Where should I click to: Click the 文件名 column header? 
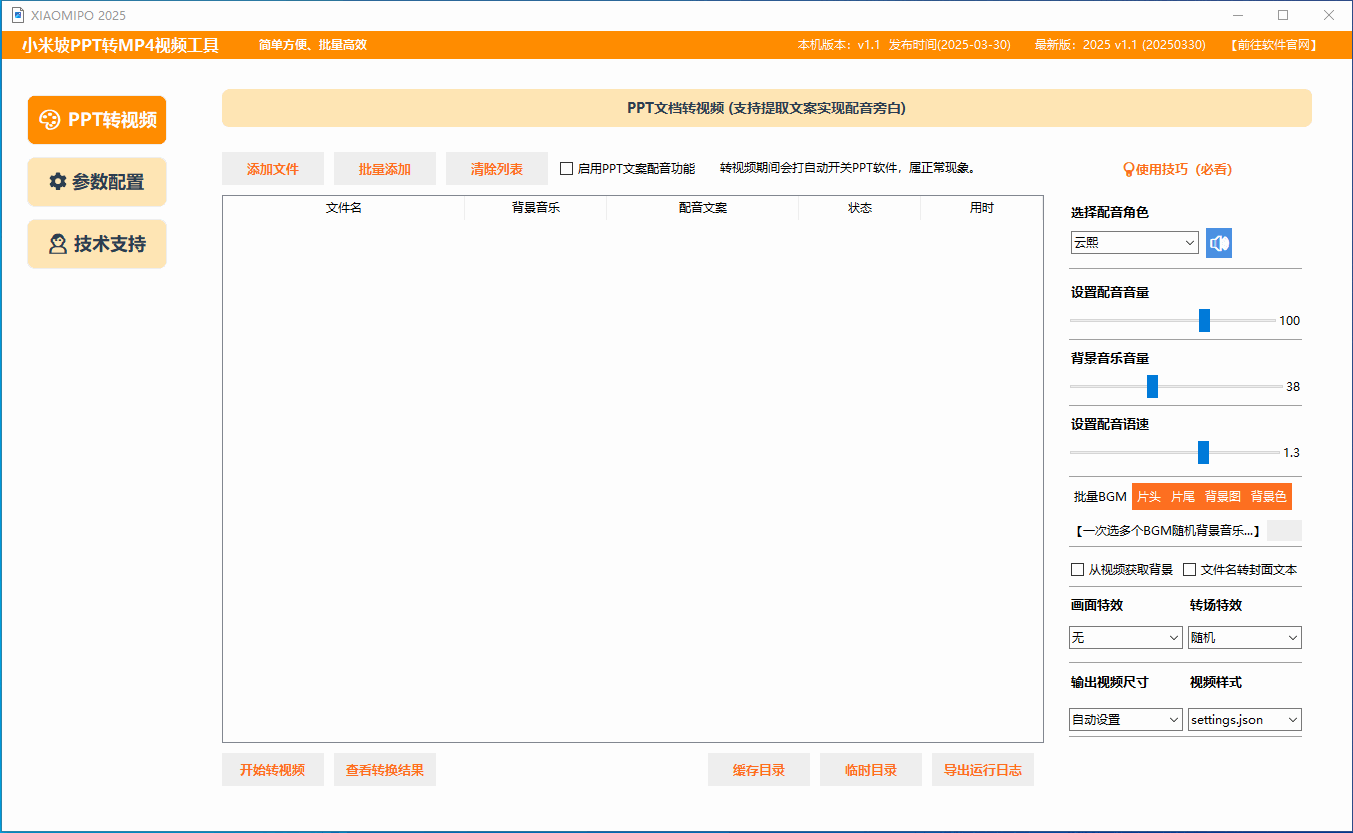click(x=344, y=208)
